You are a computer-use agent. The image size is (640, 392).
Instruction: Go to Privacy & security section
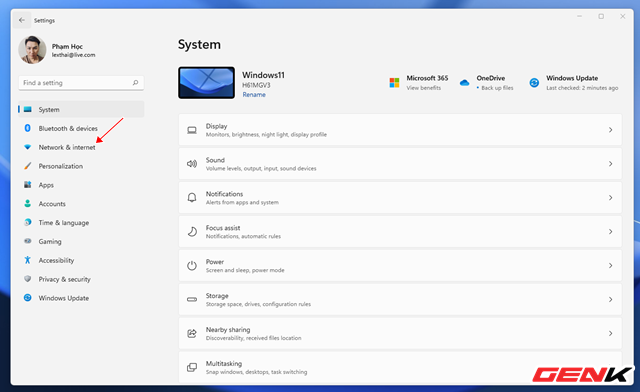click(x=81, y=279)
